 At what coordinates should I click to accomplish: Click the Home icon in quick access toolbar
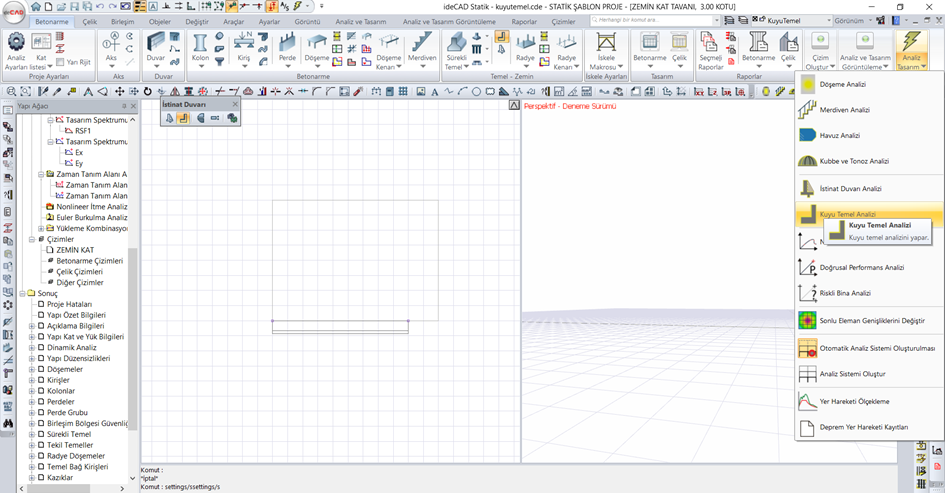(x=36, y=7)
